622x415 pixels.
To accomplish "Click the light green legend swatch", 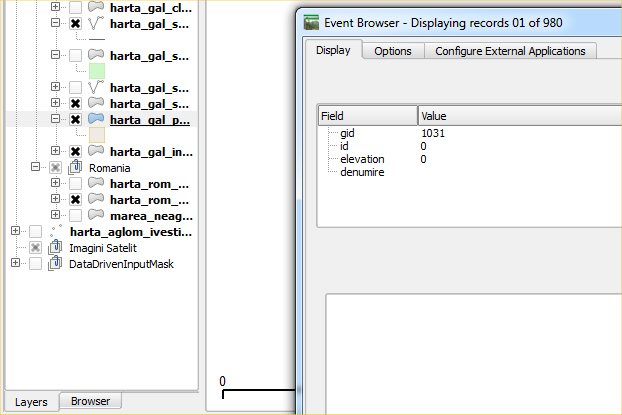I will click(97, 71).
